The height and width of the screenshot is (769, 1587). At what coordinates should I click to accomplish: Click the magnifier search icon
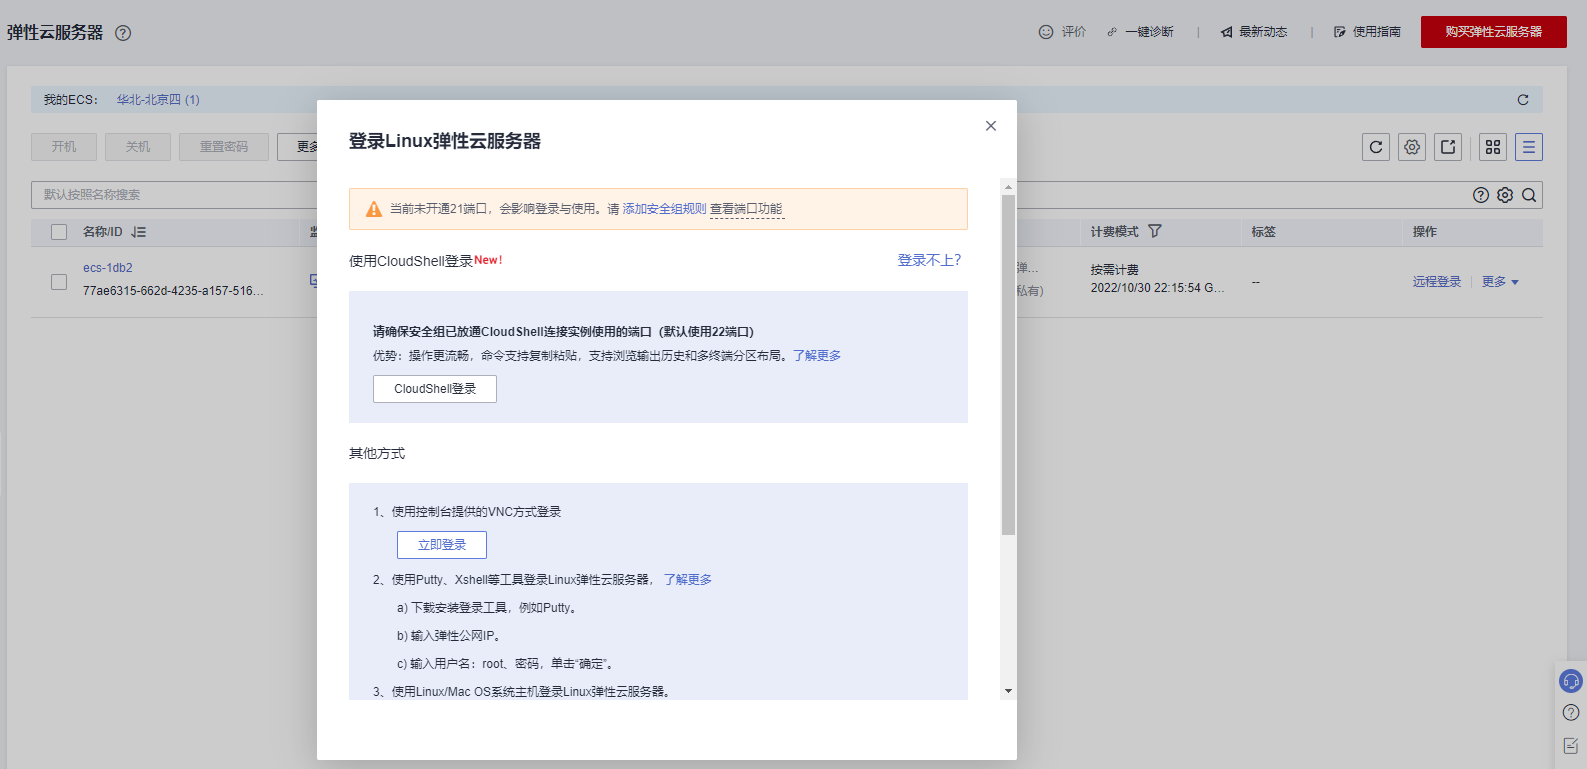(1529, 195)
